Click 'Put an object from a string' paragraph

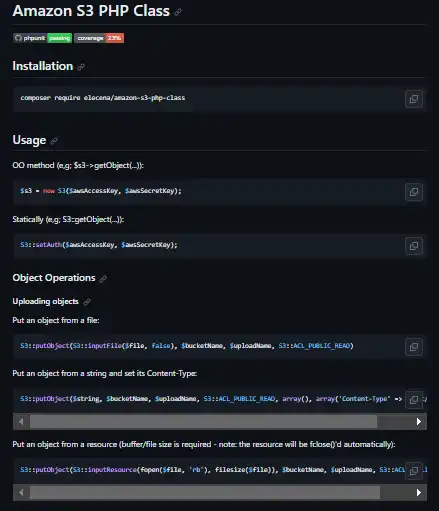[x=104, y=373]
